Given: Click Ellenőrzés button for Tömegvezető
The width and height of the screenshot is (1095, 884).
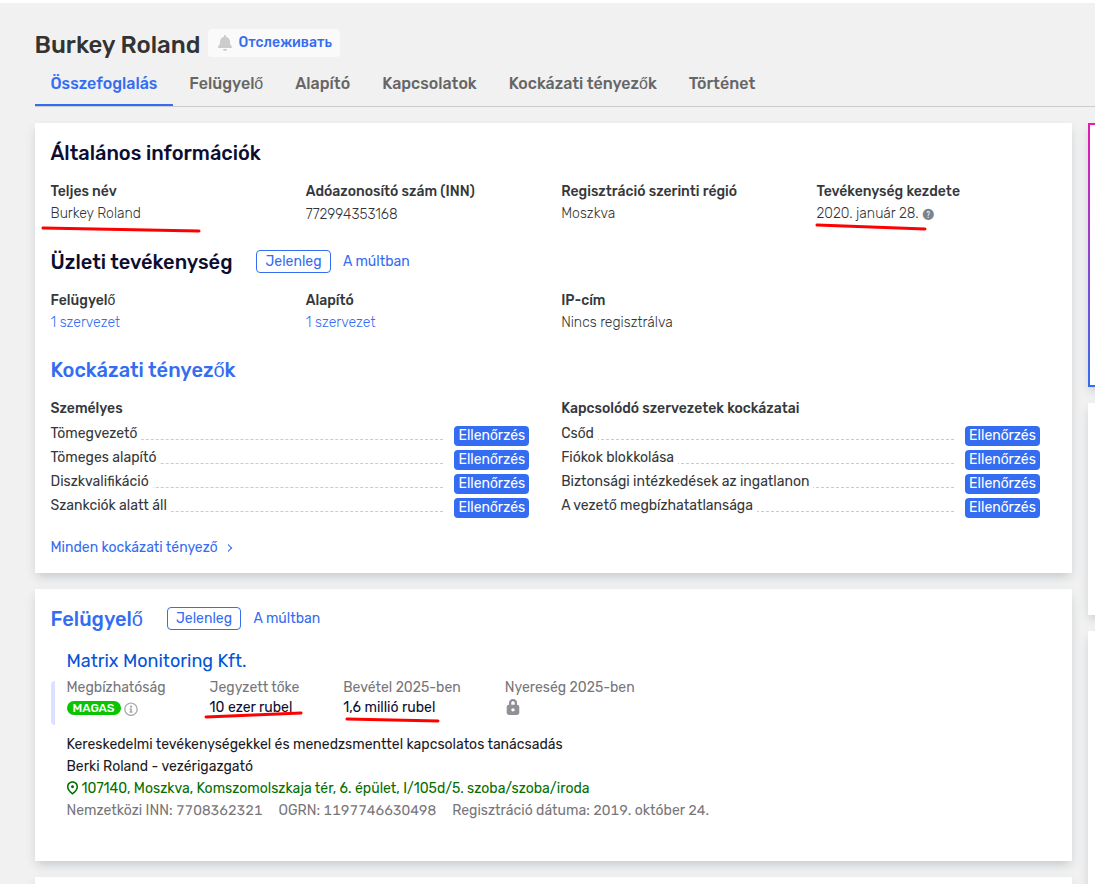Looking at the screenshot, I should tap(492, 435).
